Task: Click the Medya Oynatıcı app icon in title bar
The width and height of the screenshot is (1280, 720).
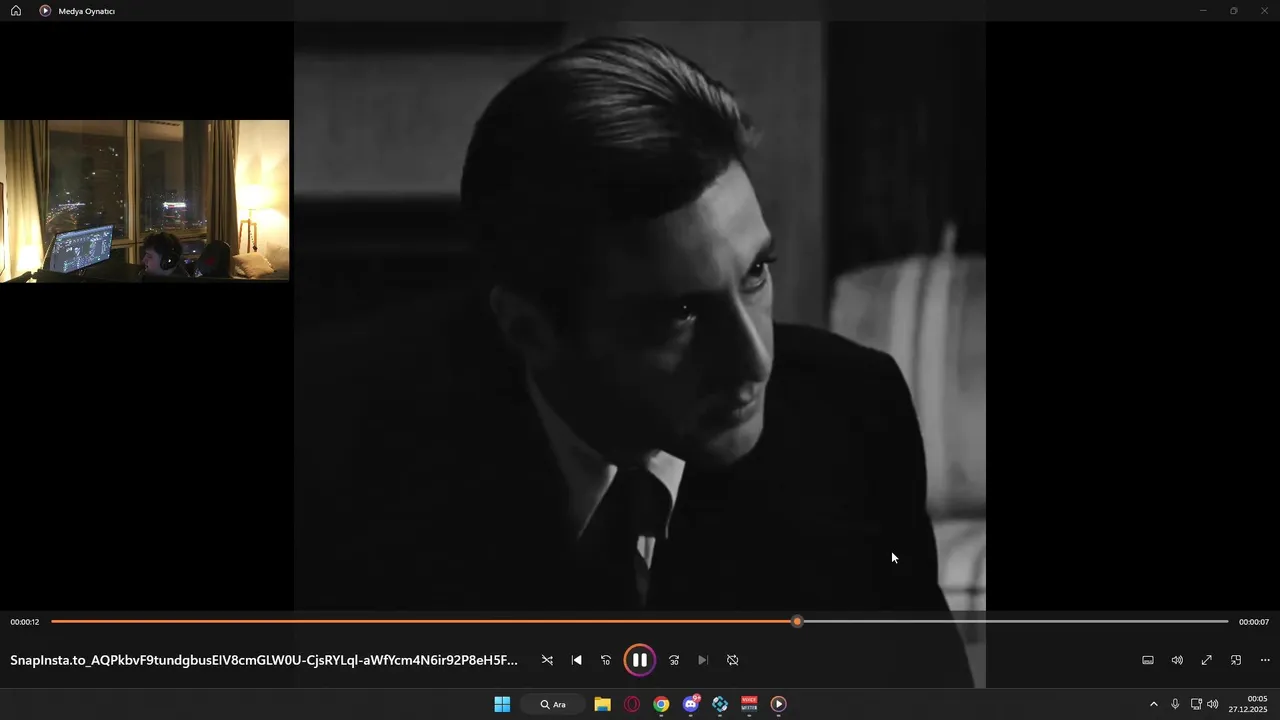Action: tap(45, 11)
